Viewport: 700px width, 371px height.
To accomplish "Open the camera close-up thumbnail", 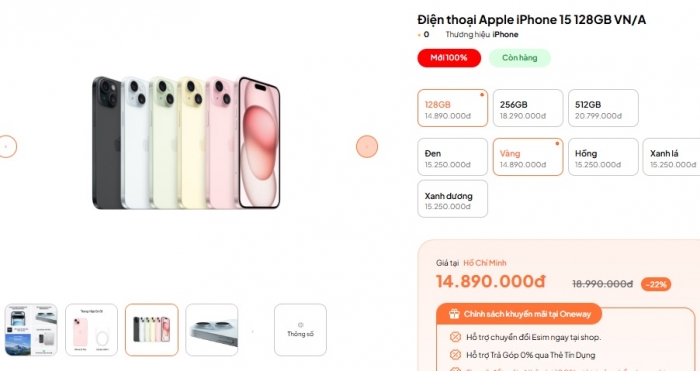I will coord(212,330).
